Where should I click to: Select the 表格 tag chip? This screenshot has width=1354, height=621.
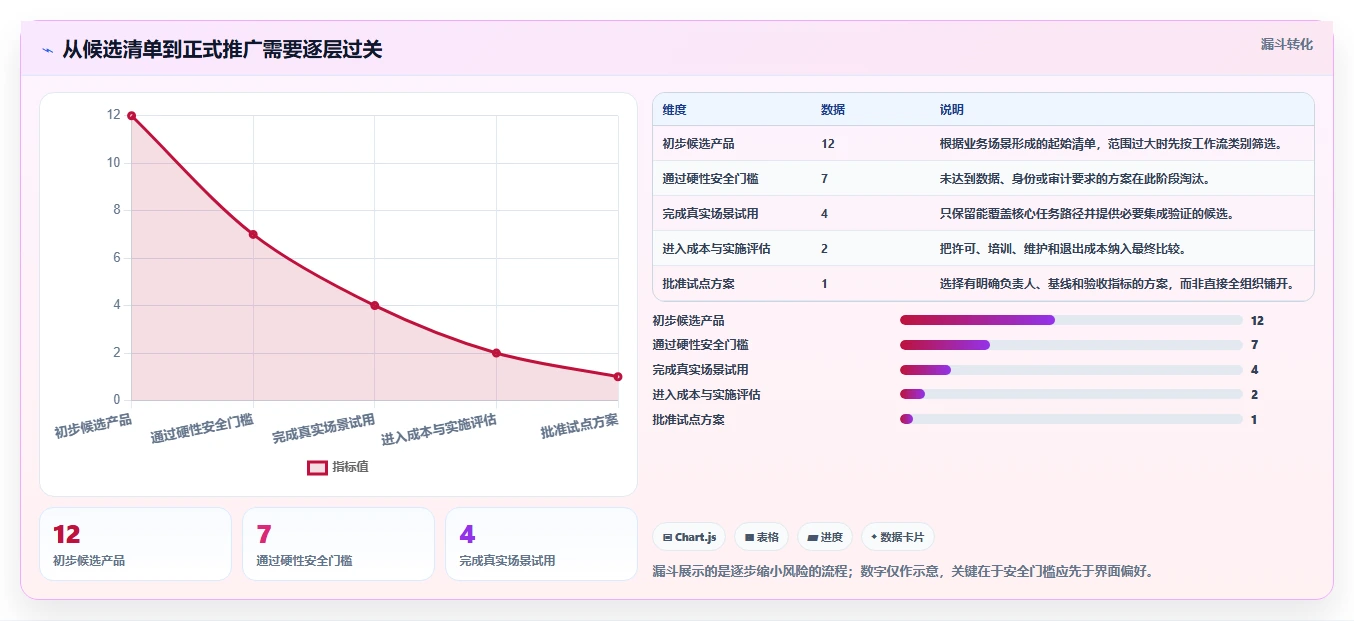click(761, 537)
